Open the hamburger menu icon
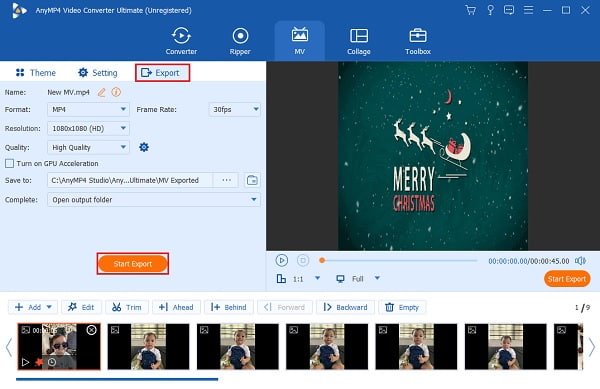The height and width of the screenshot is (389, 600). (x=528, y=10)
